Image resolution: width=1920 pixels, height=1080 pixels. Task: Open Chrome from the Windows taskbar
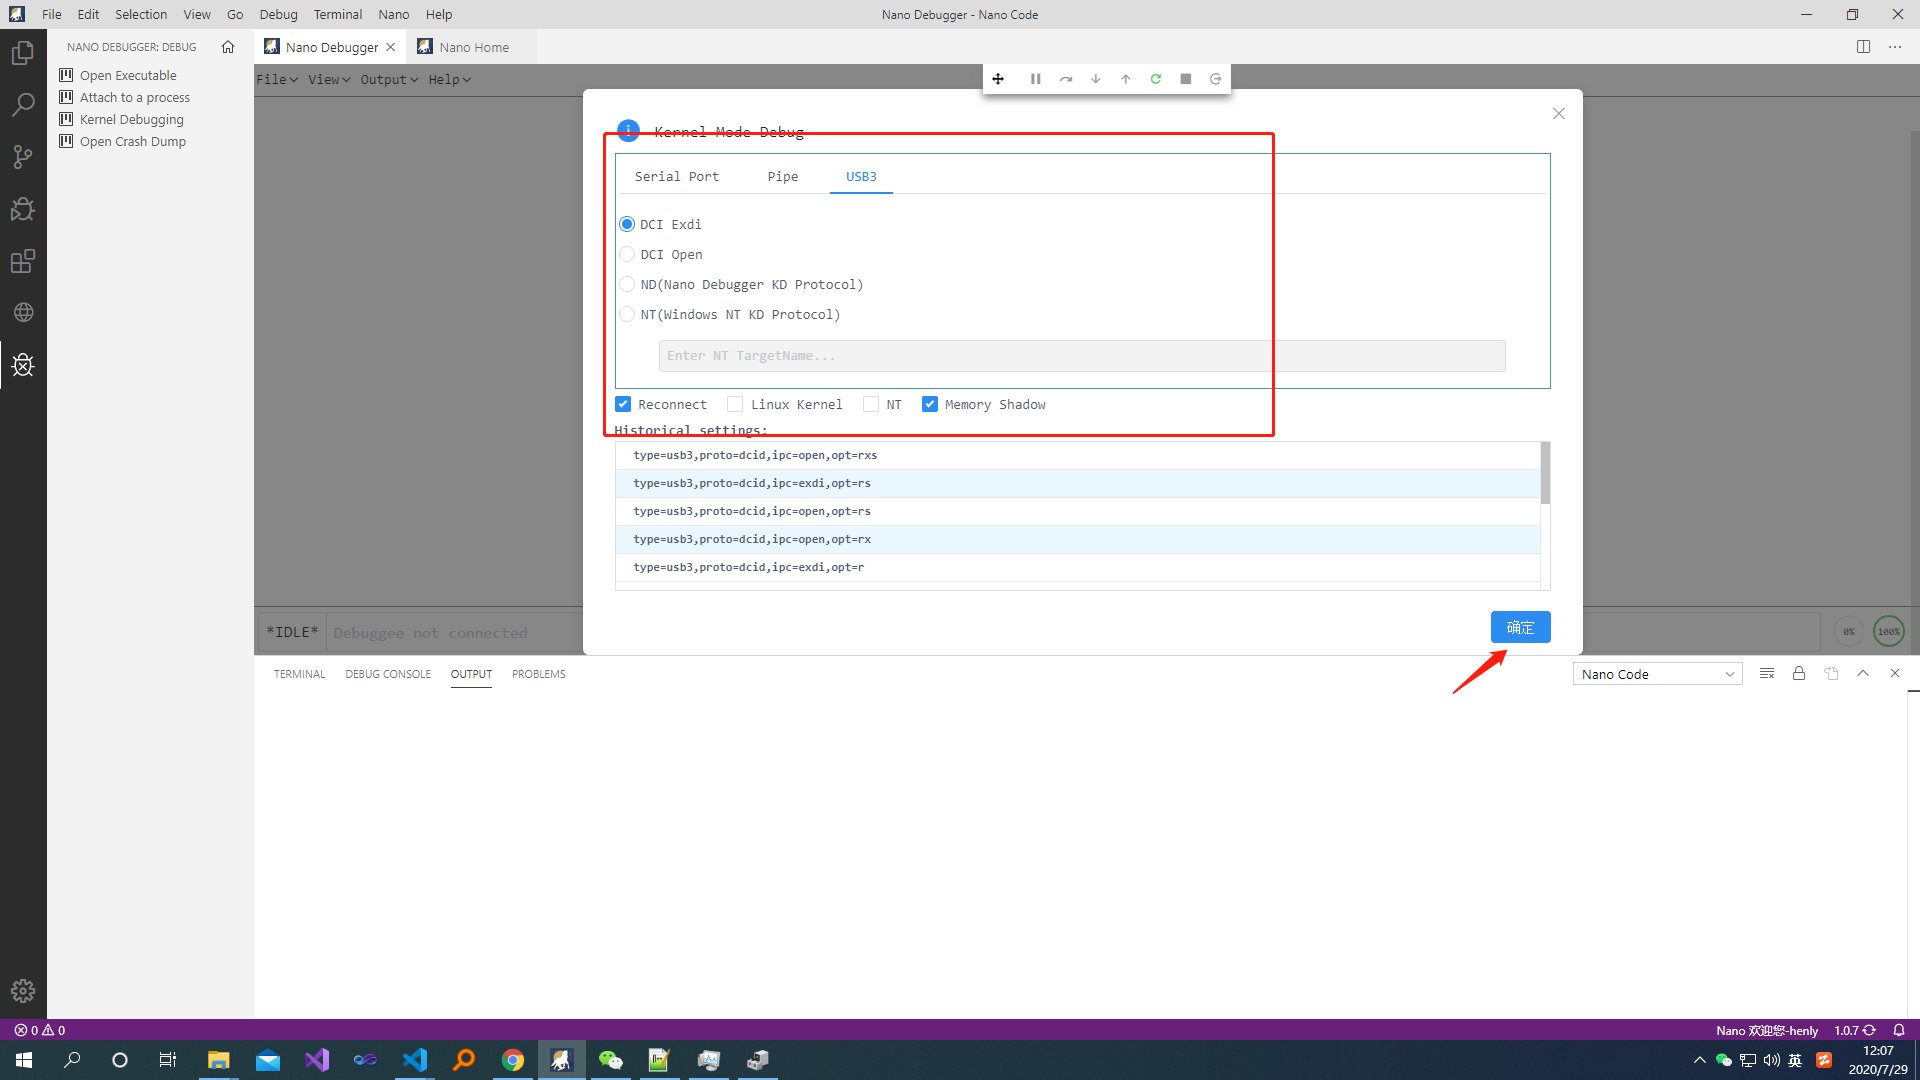(x=513, y=1060)
